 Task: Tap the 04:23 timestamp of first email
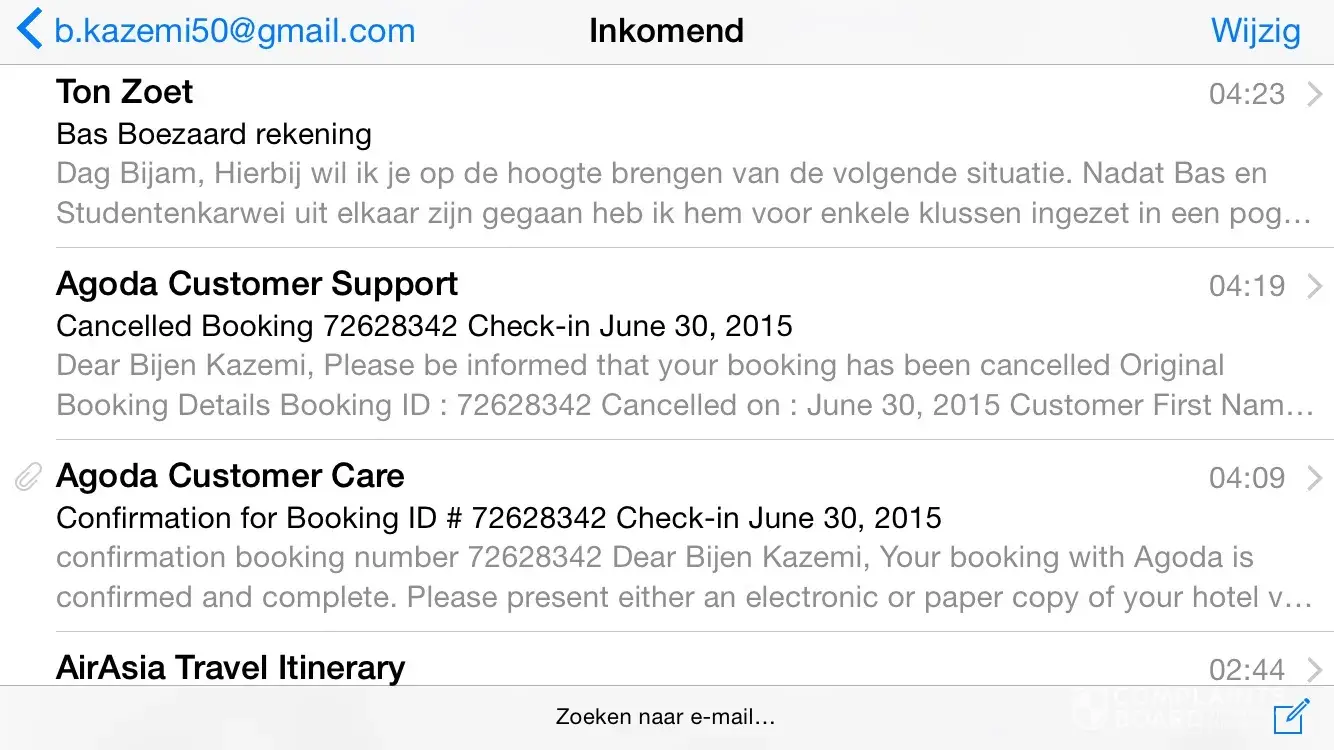1246,94
